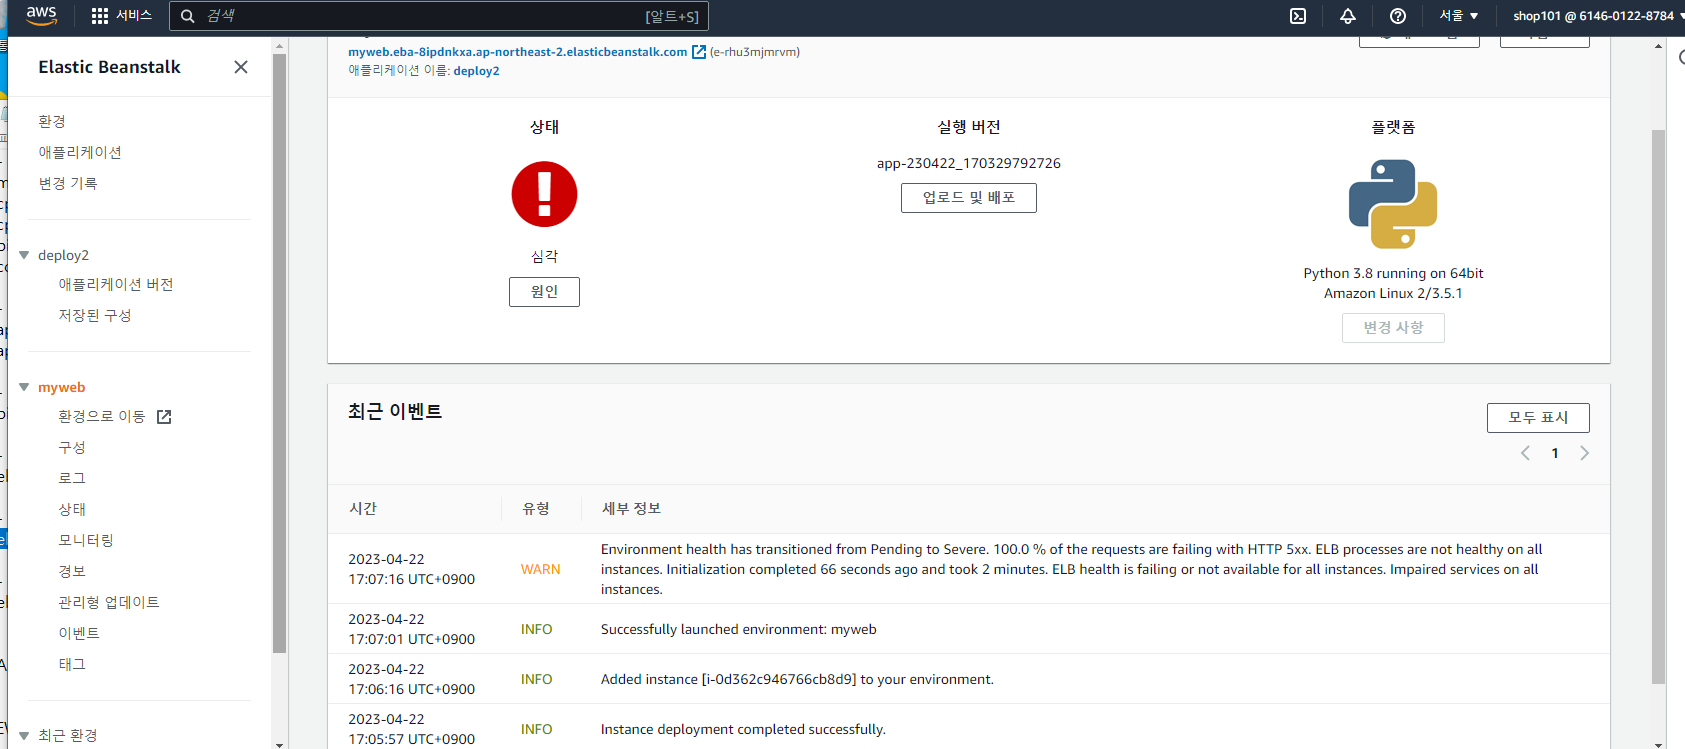This screenshot has width=1685, height=749.
Task: Open the myweb elasticbeanstalk.com URL
Action: 517,52
